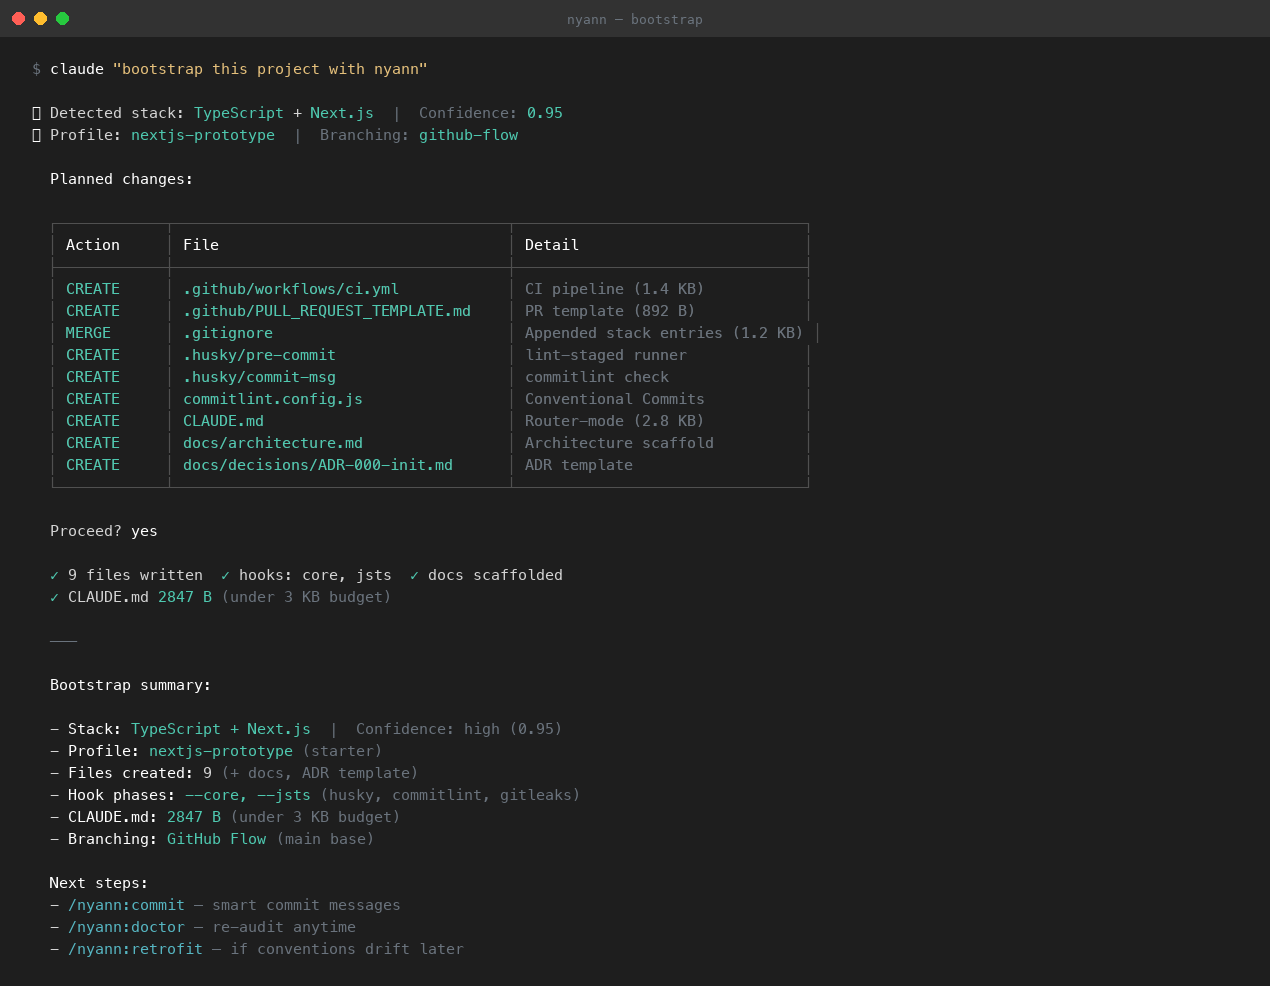Select the MERGE action on .gitignore row
This screenshot has width=1270, height=986.
point(88,333)
